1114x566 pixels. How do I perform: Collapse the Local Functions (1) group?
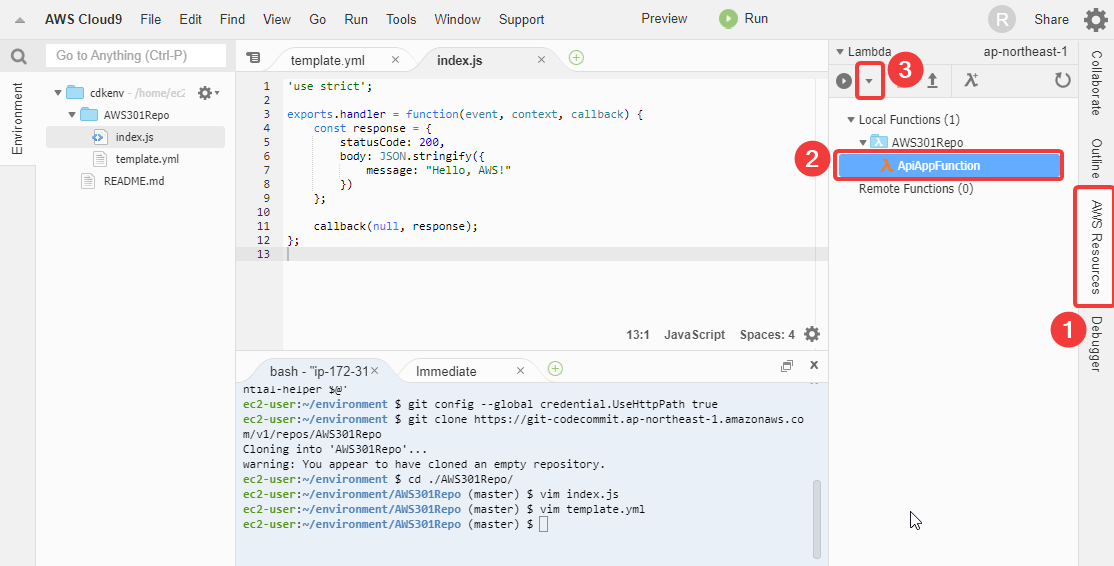click(x=851, y=119)
